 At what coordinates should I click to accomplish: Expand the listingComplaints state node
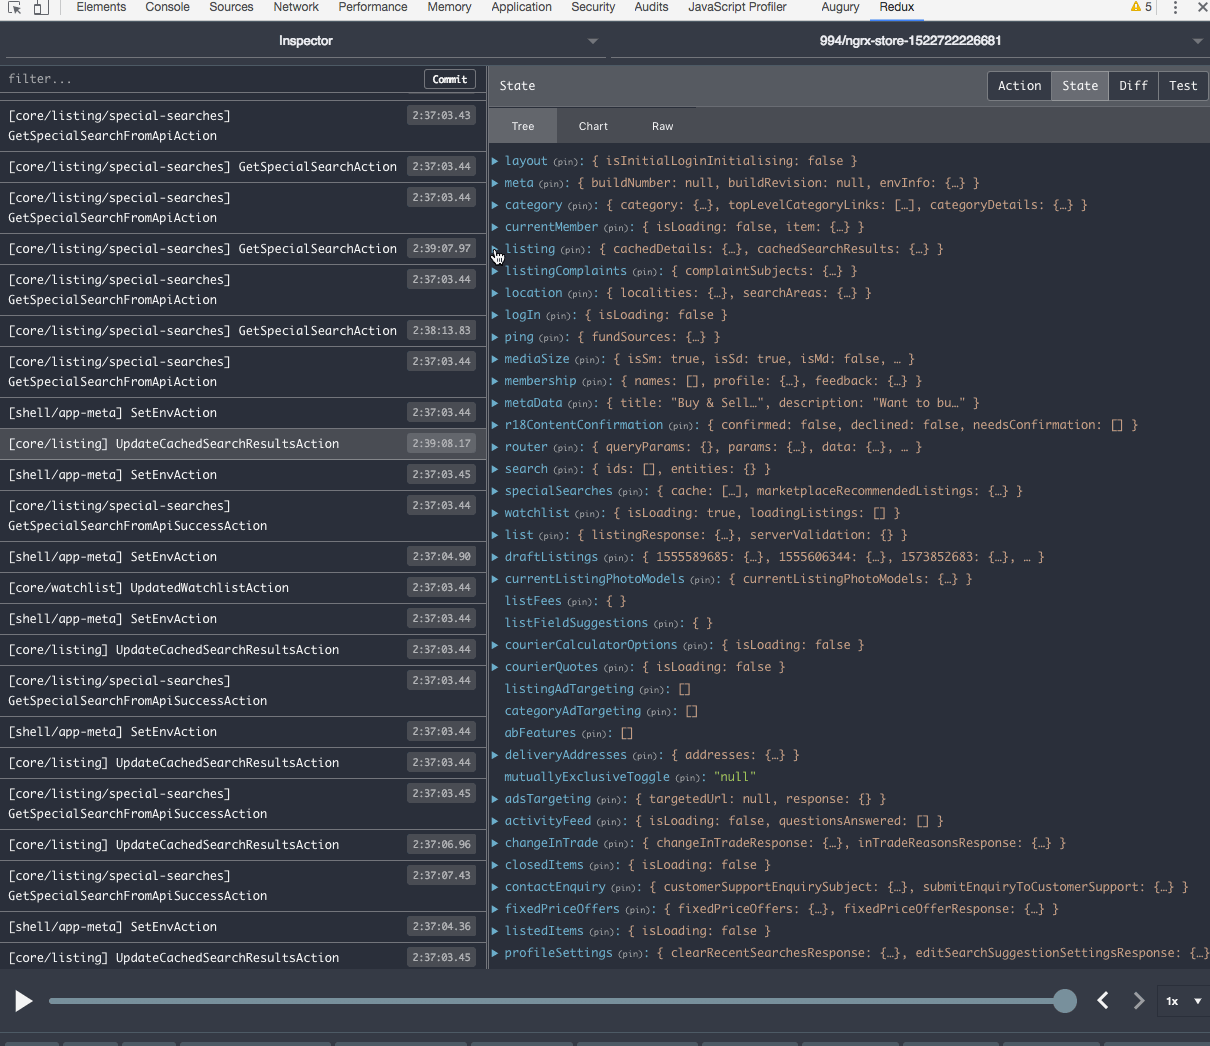tap(495, 271)
